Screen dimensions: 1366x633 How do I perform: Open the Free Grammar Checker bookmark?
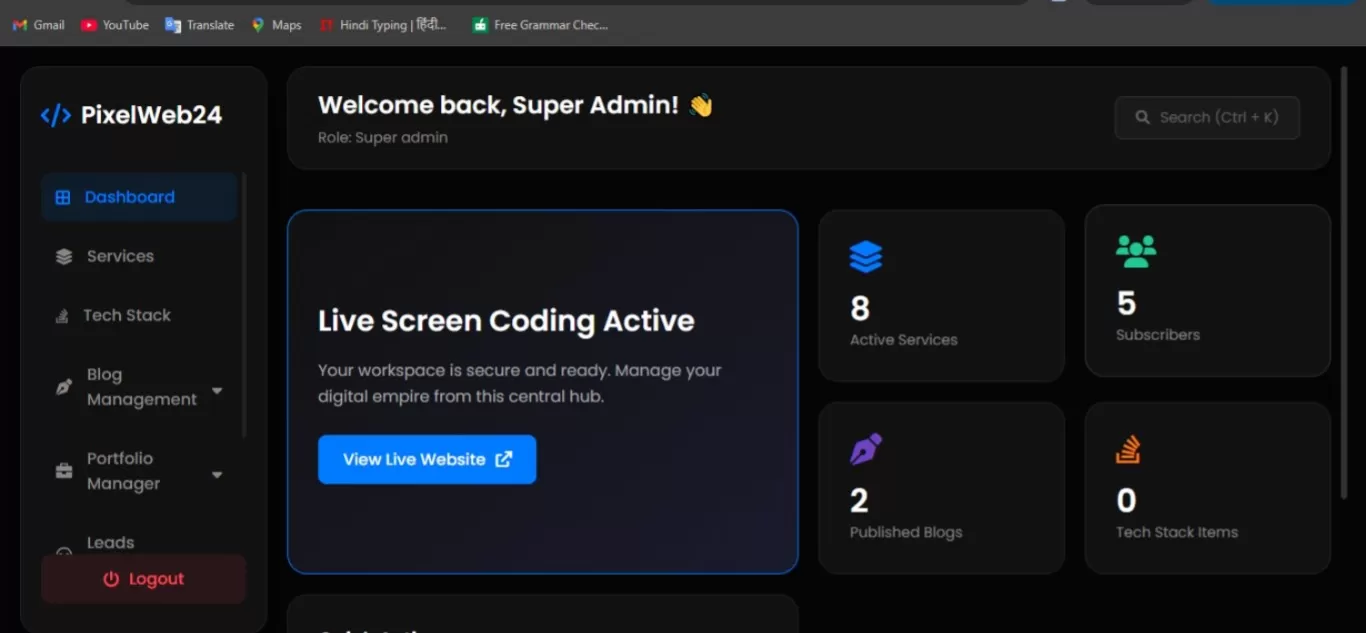click(540, 25)
